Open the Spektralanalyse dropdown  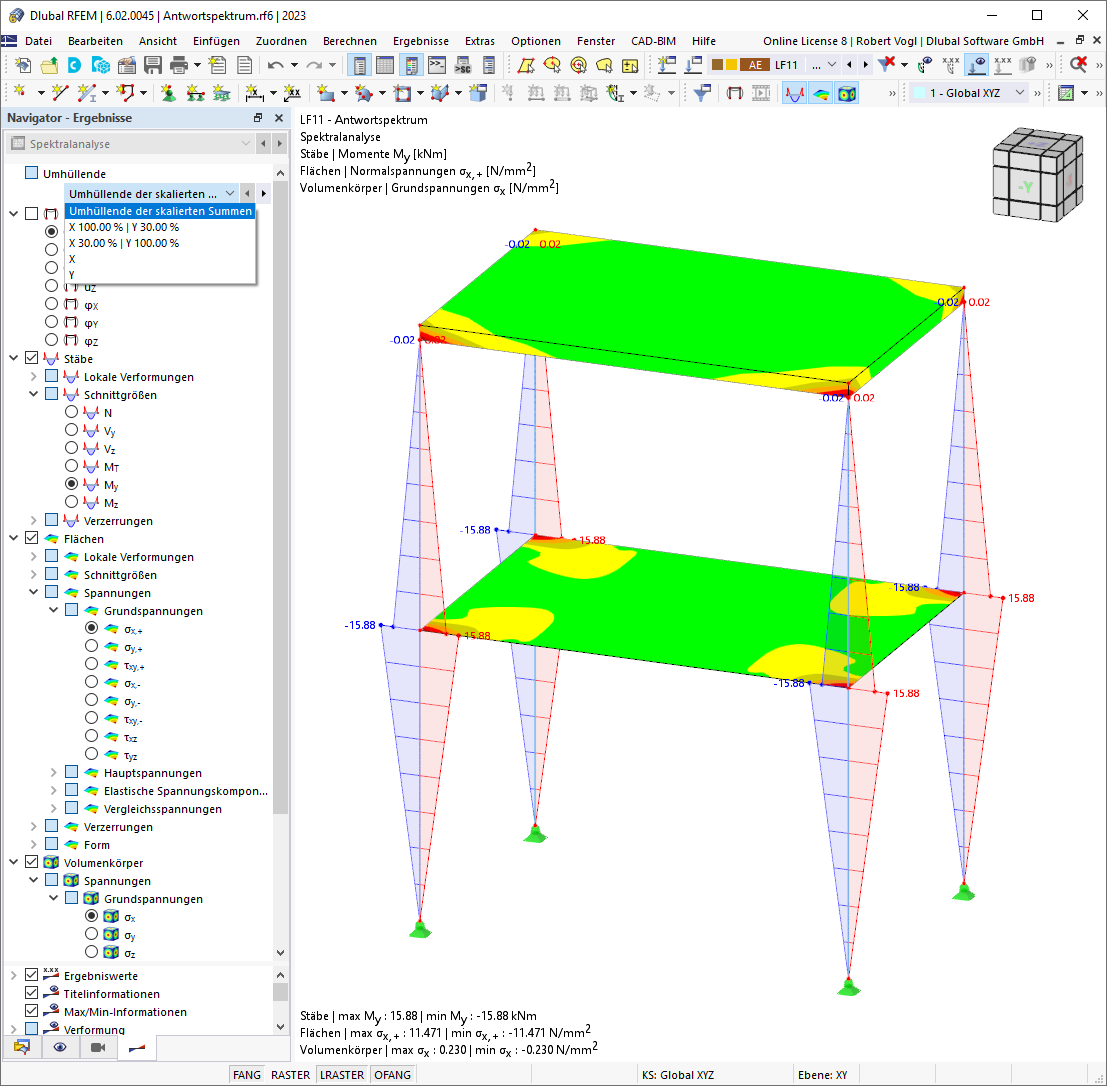(x=131, y=143)
